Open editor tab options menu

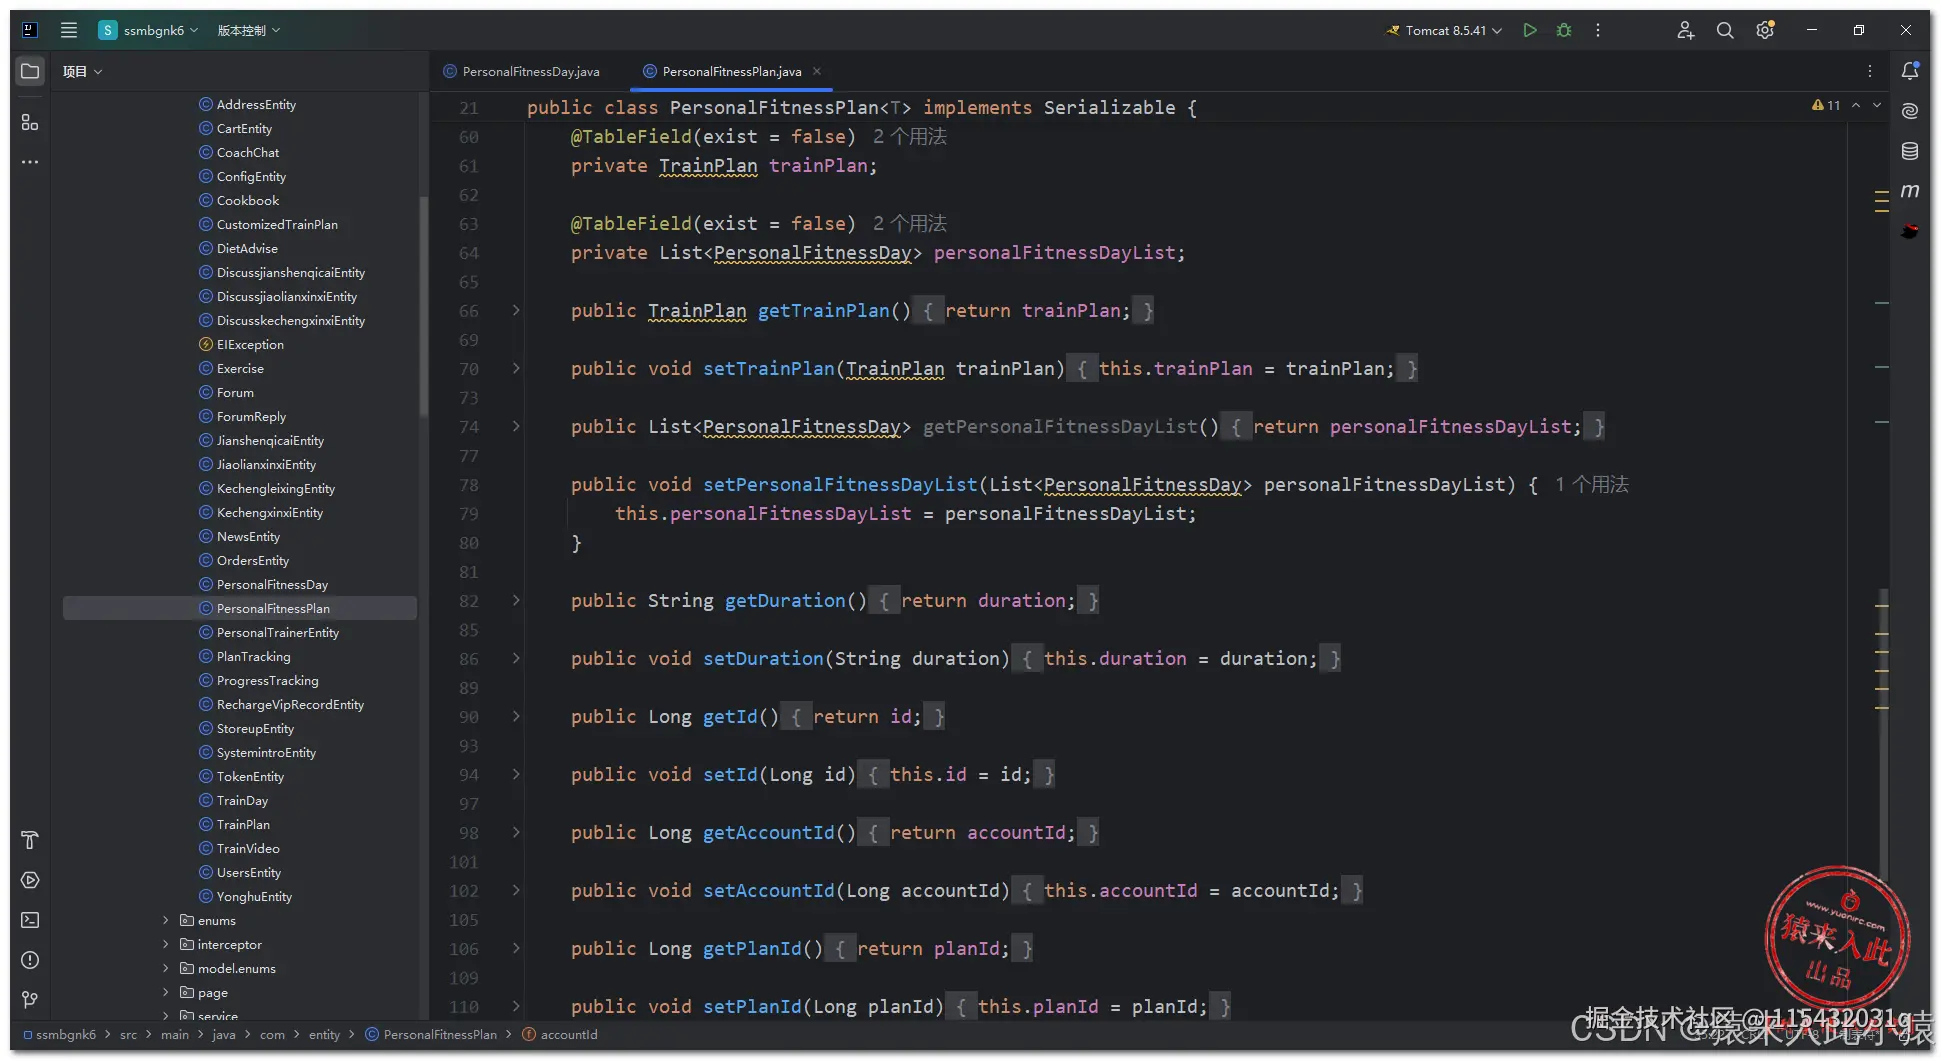[x=1870, y=71]
